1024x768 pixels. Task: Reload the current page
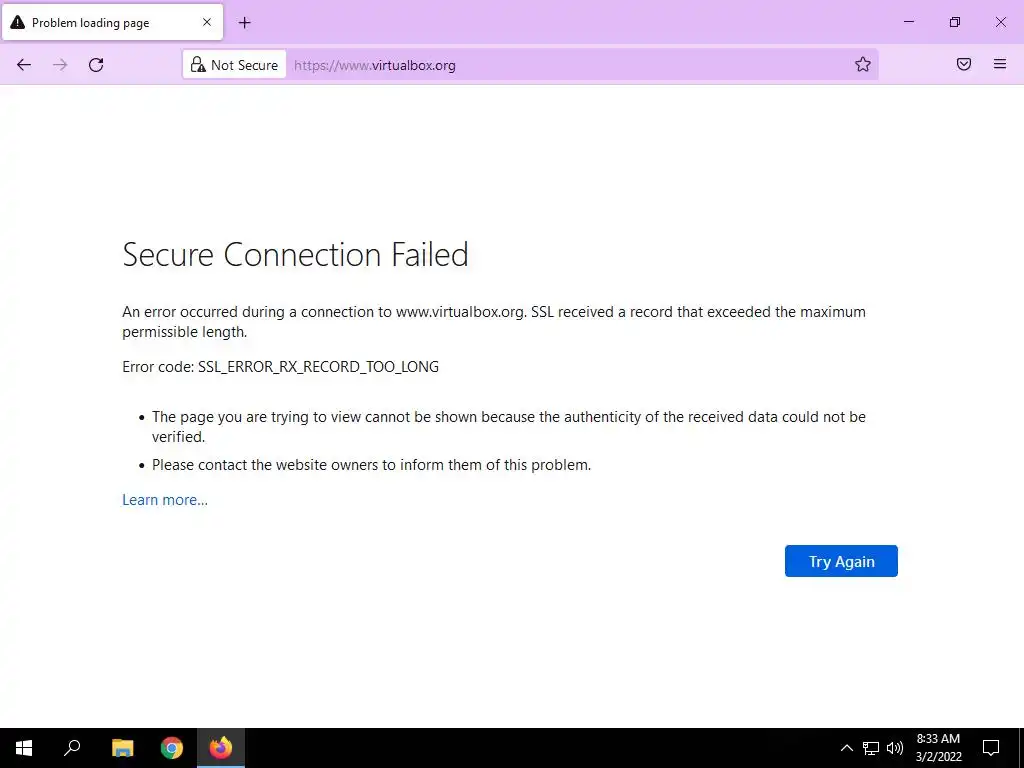[96, 65]
